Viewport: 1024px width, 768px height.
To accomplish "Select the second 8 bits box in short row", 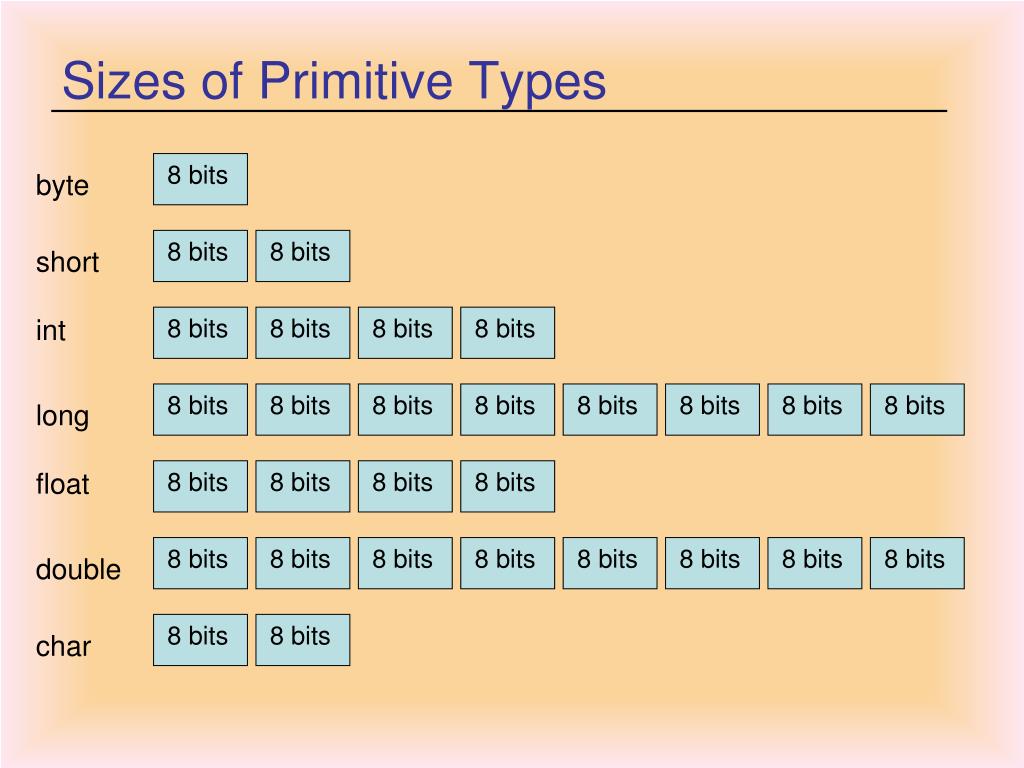I will (x=303, y=256).
